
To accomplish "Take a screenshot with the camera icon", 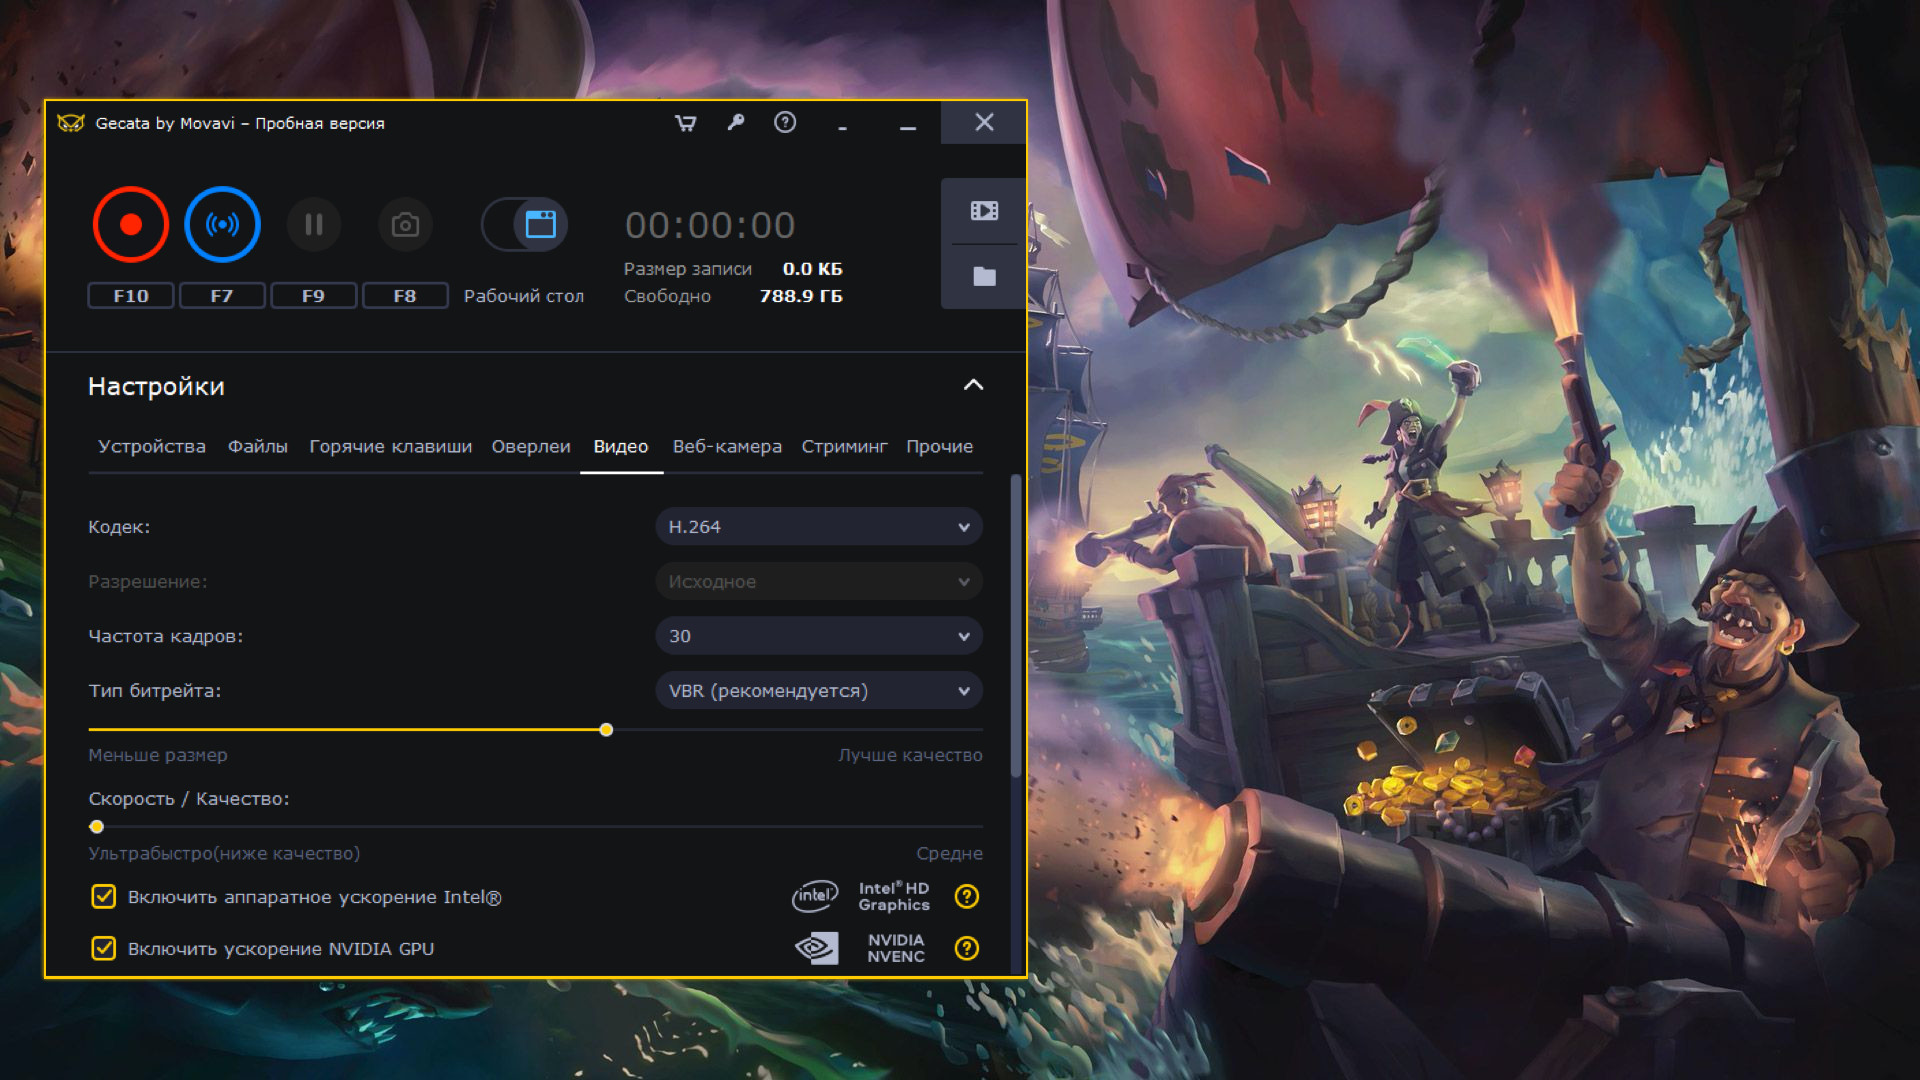I will click(405, 224).
